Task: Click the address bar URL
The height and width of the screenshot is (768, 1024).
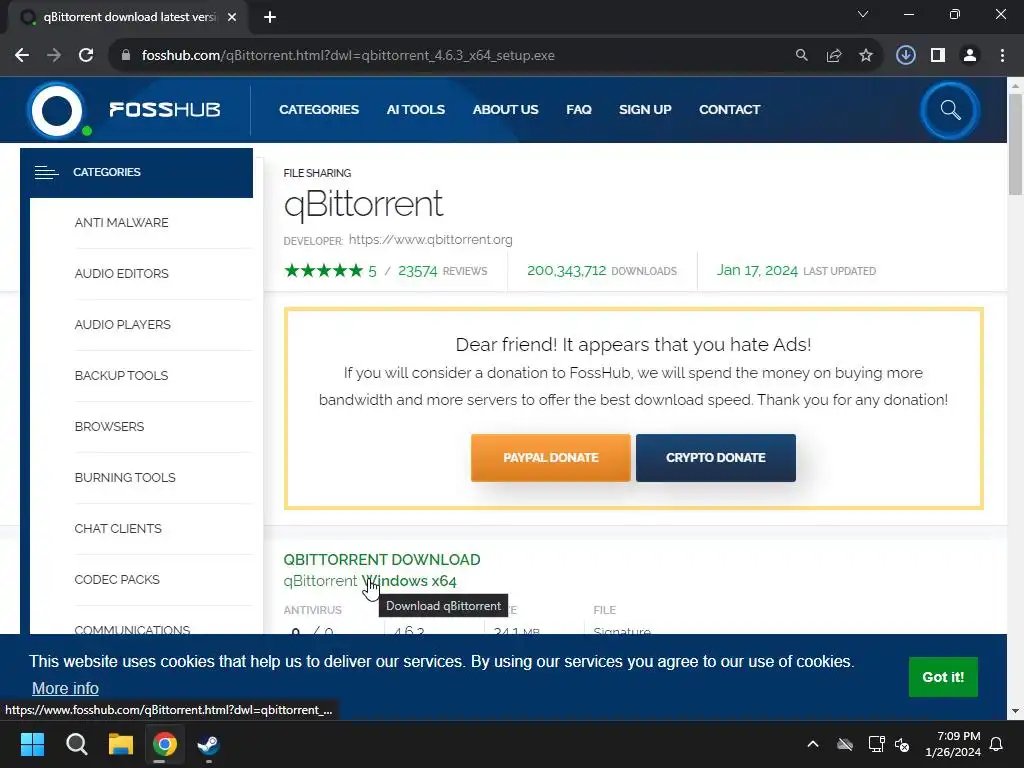Action: tap(348, 56)
